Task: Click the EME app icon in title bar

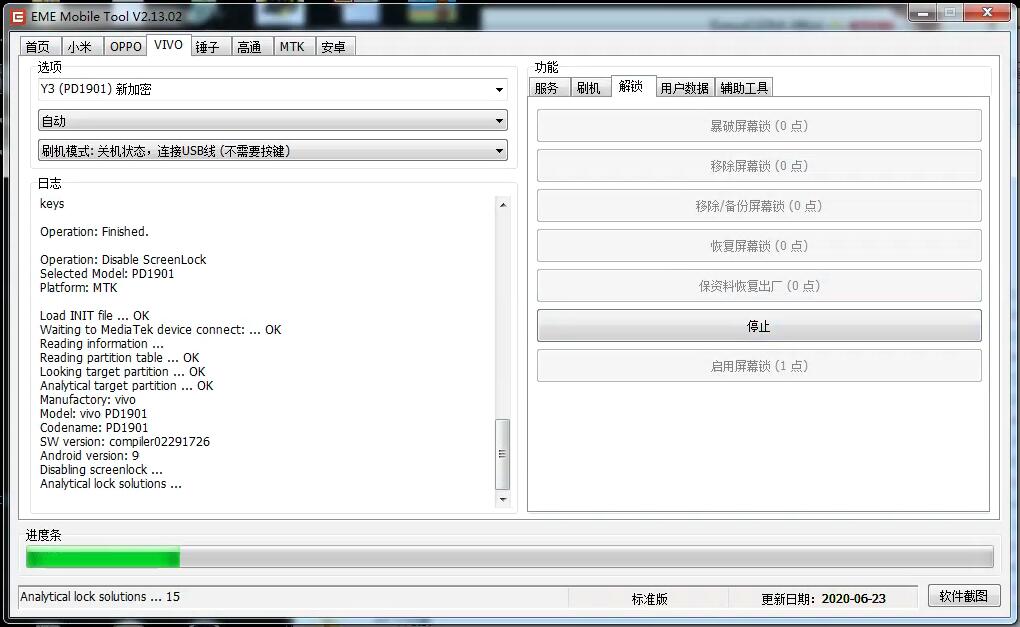Action: pos(18,16)
